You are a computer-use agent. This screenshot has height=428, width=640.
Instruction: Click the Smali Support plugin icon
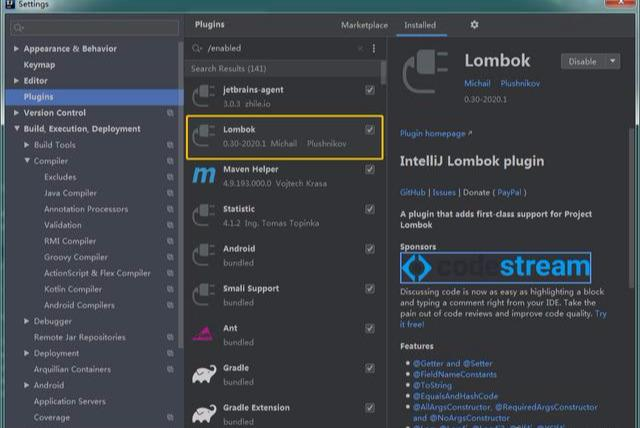coord(203,295)
